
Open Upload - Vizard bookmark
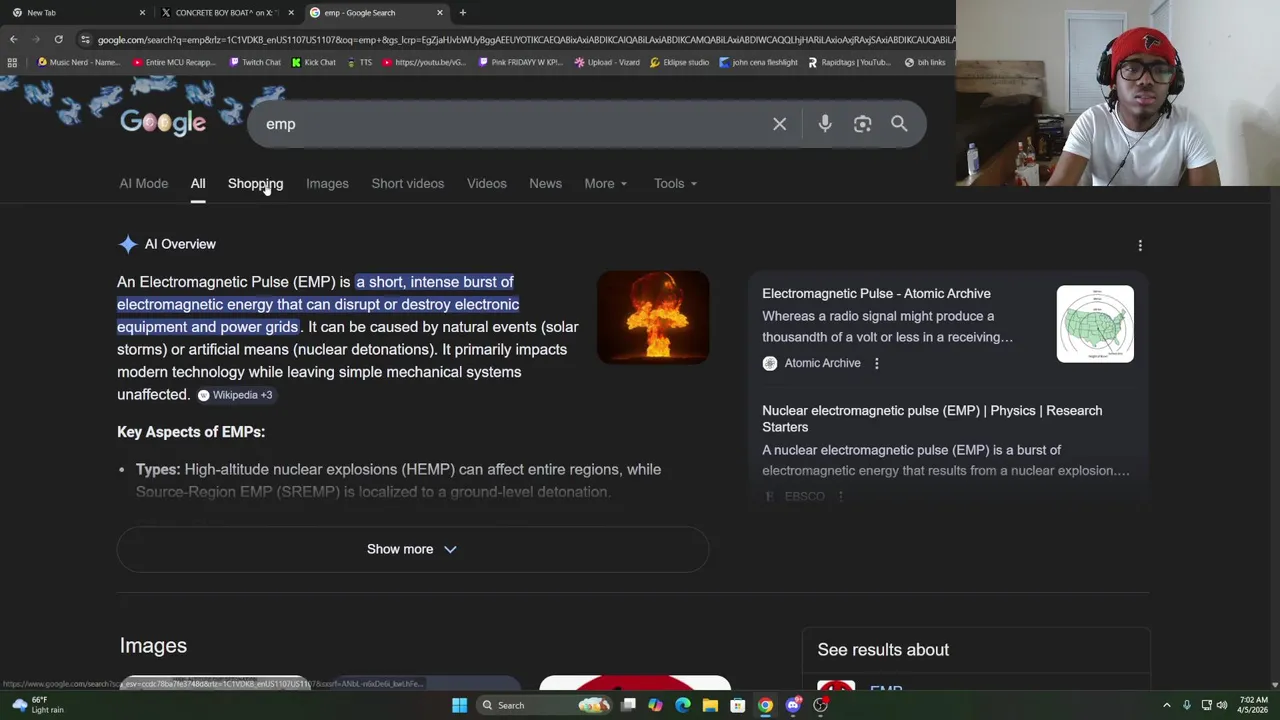tap(606, 62)
